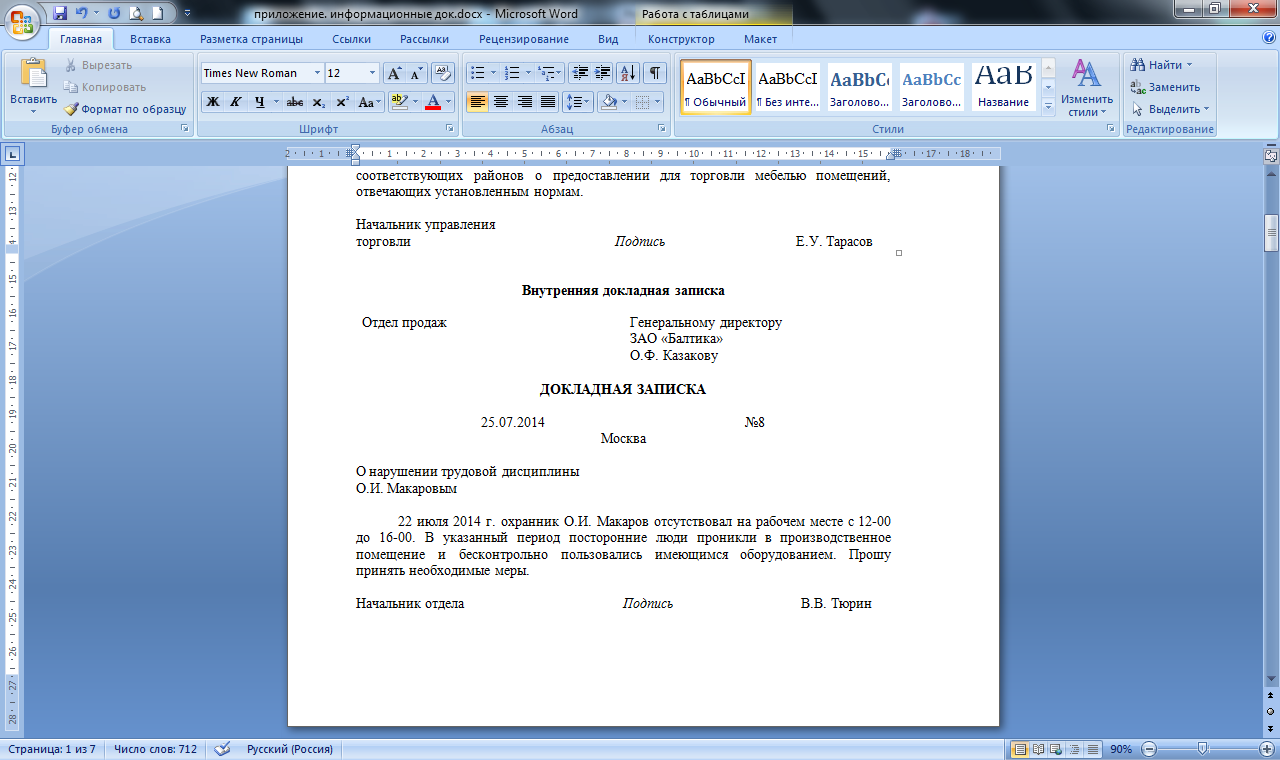Increase paragraph indent
The height and width of the screenshot is (760, 1280).
[x=602, y=73]
